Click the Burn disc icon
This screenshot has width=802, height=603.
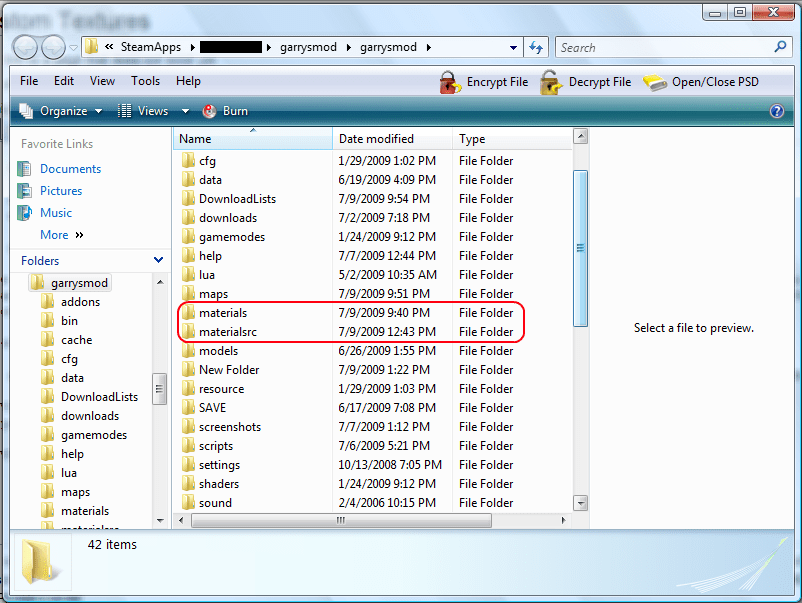click(209, 111)
